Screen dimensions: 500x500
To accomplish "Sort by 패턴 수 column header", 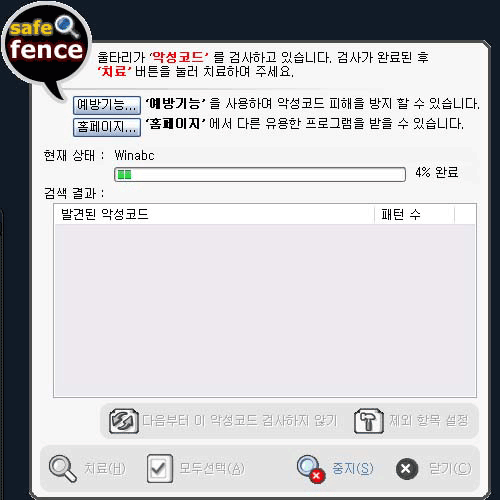I will tap(414, 214).
